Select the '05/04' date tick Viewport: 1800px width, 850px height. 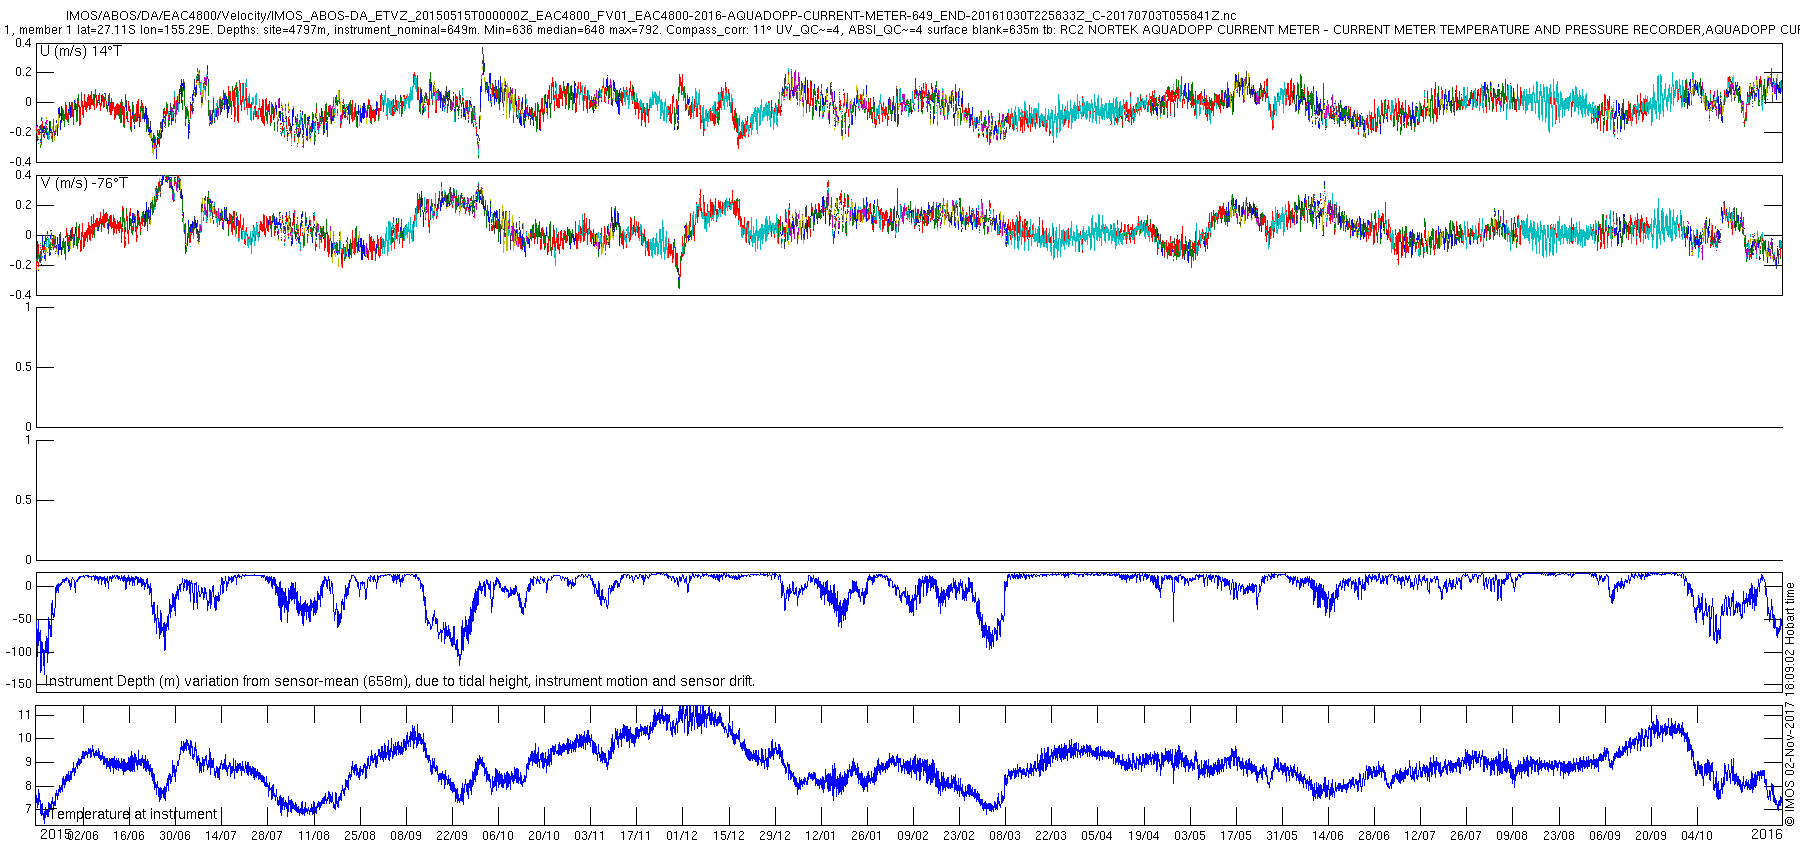tap(1097, 836)
